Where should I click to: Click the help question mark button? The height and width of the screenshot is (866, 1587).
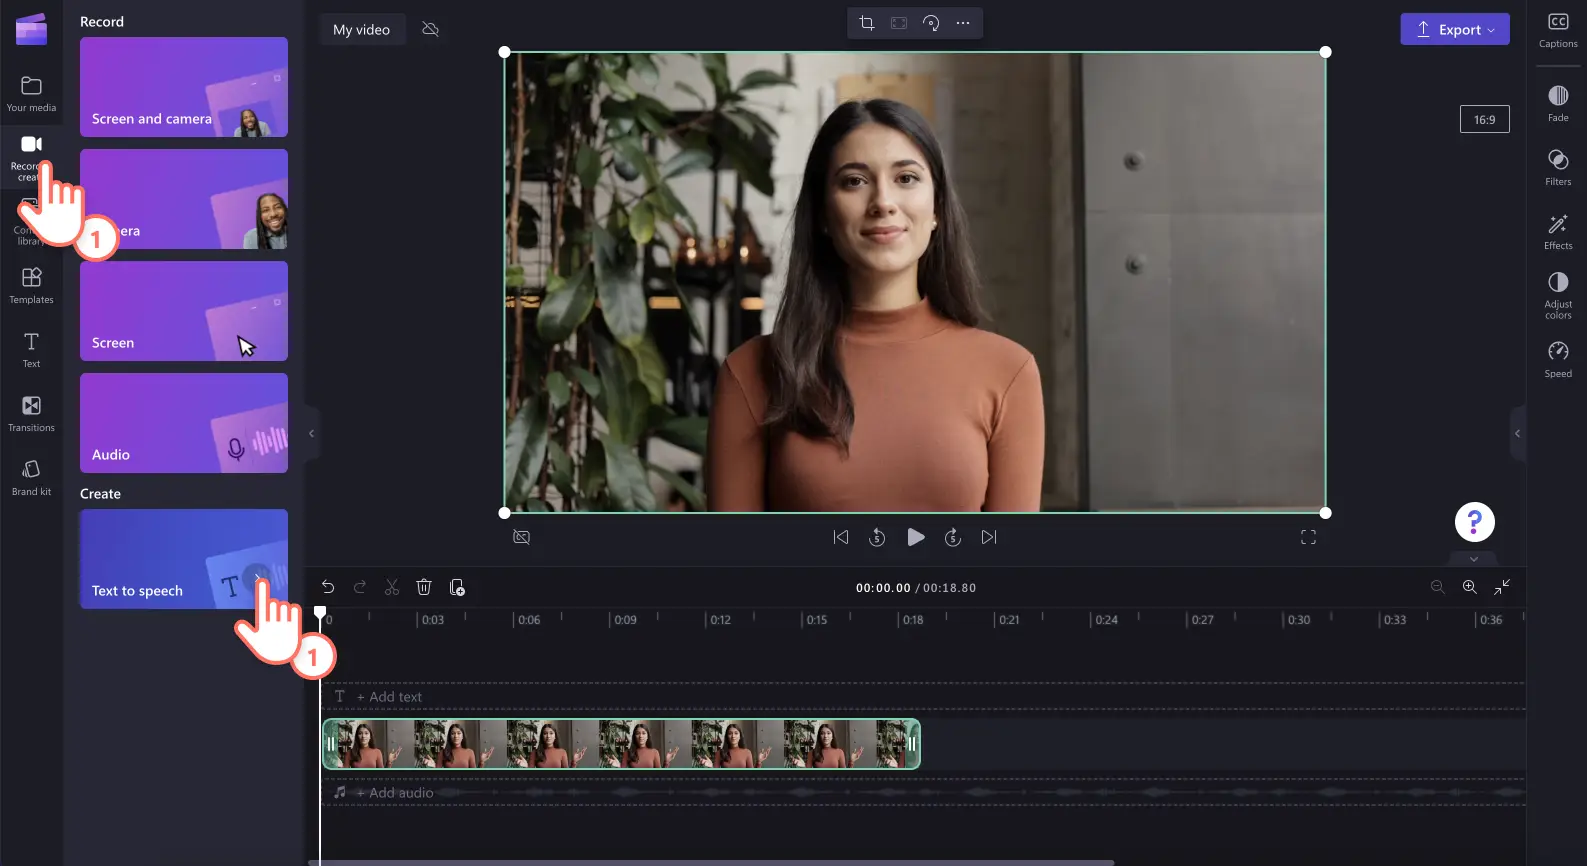(1474, 521)
